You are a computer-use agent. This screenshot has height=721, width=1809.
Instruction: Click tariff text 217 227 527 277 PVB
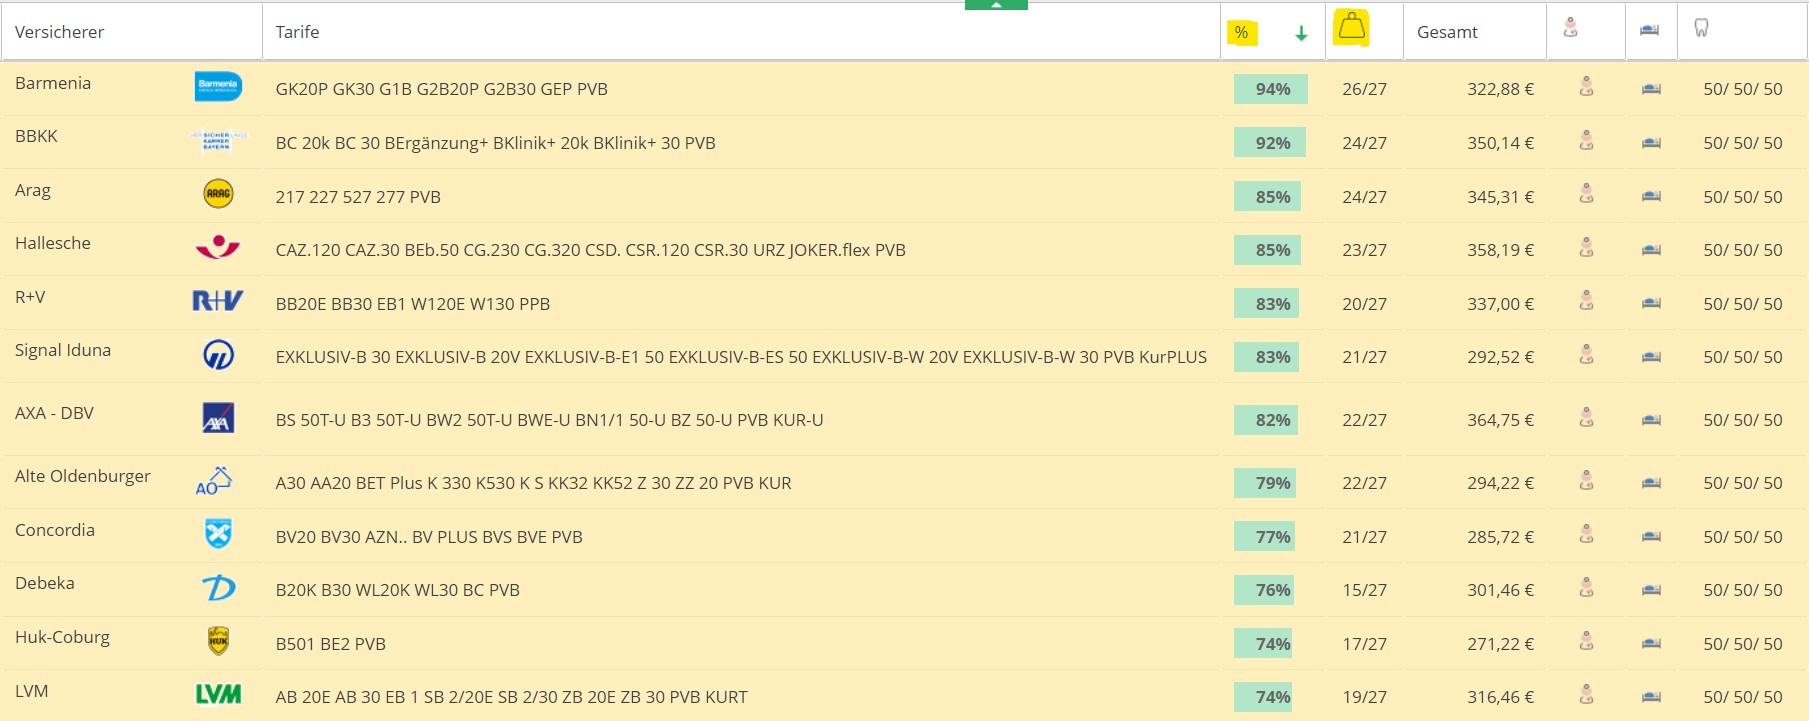[x=358, y=197]
